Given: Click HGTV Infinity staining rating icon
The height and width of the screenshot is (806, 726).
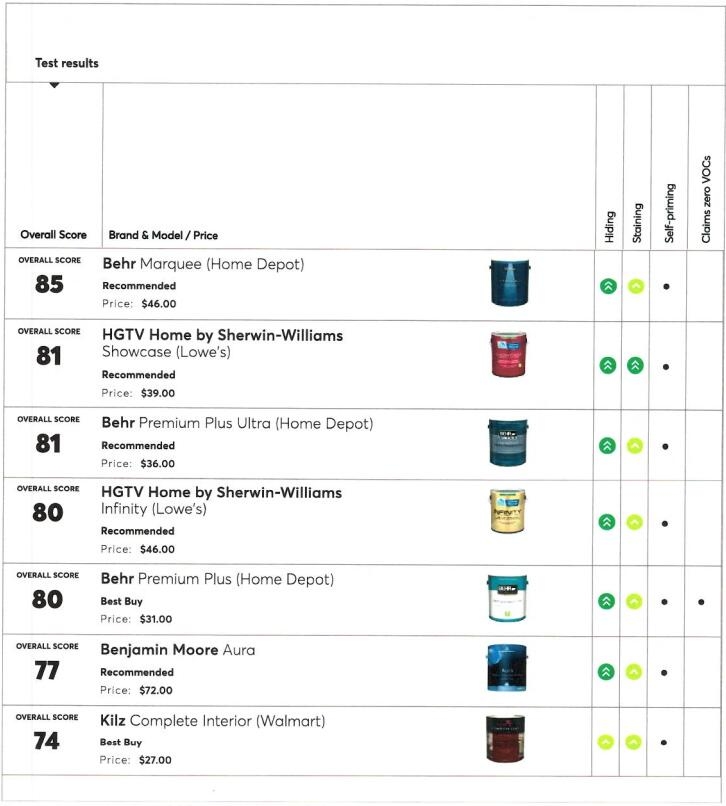Looking at the screenshot, I should tap(634, 522).
